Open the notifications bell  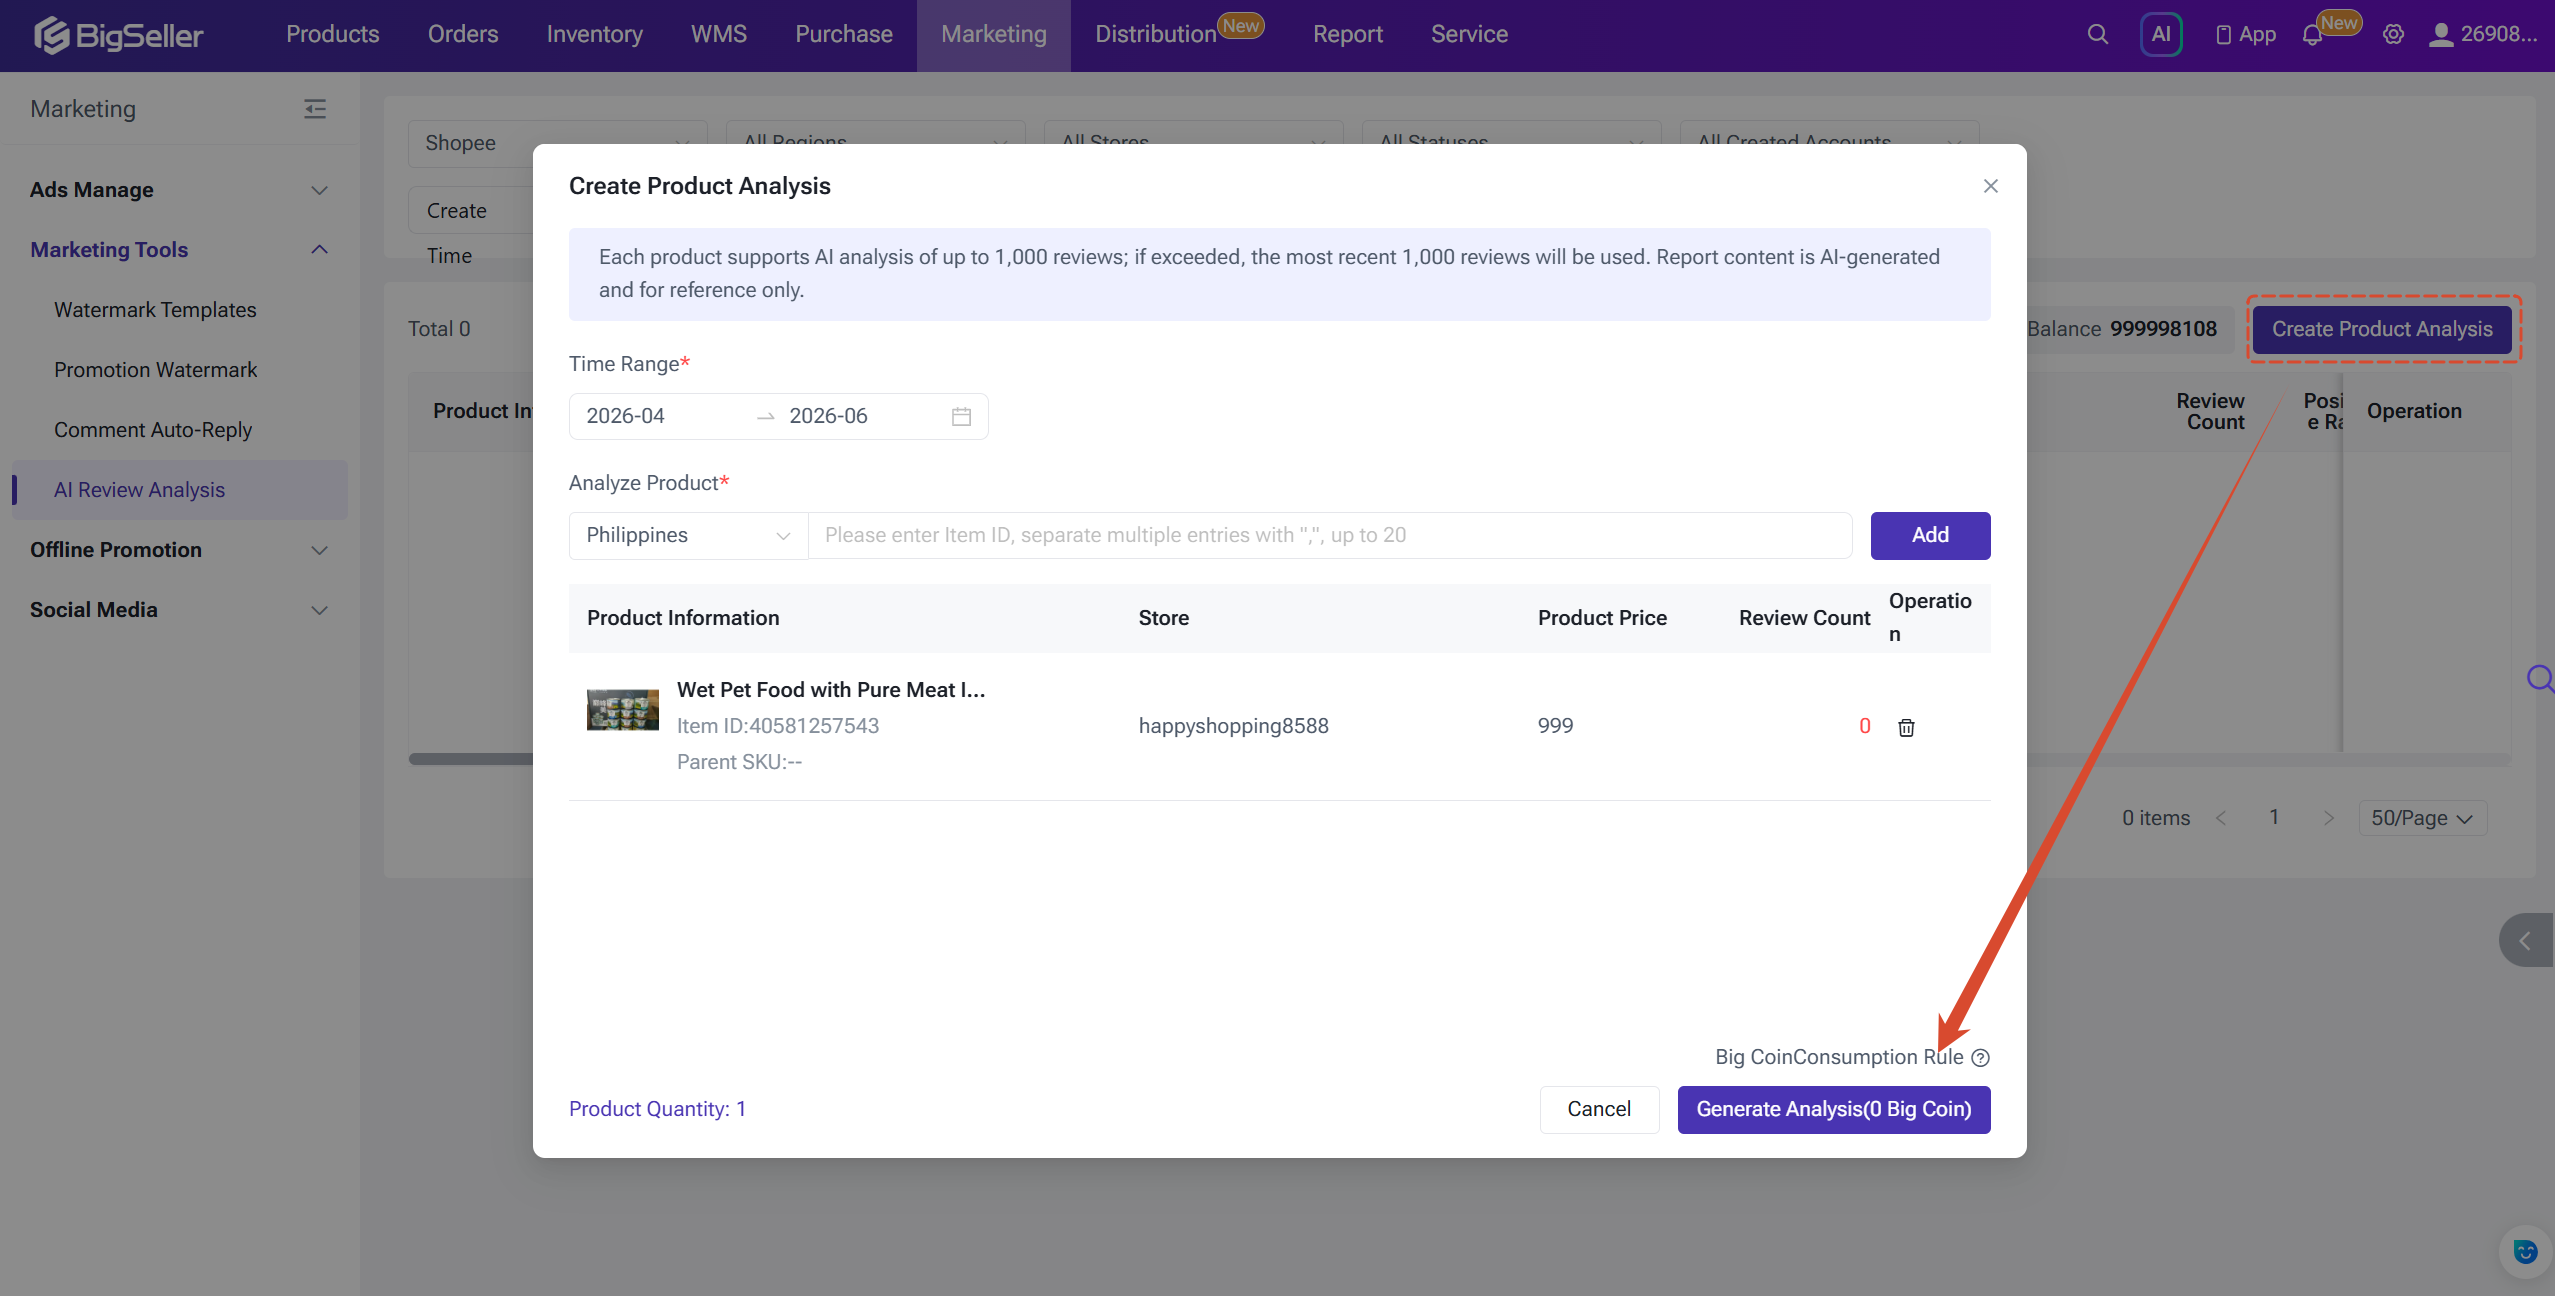pyautogui.click(x=2312, y=35)
